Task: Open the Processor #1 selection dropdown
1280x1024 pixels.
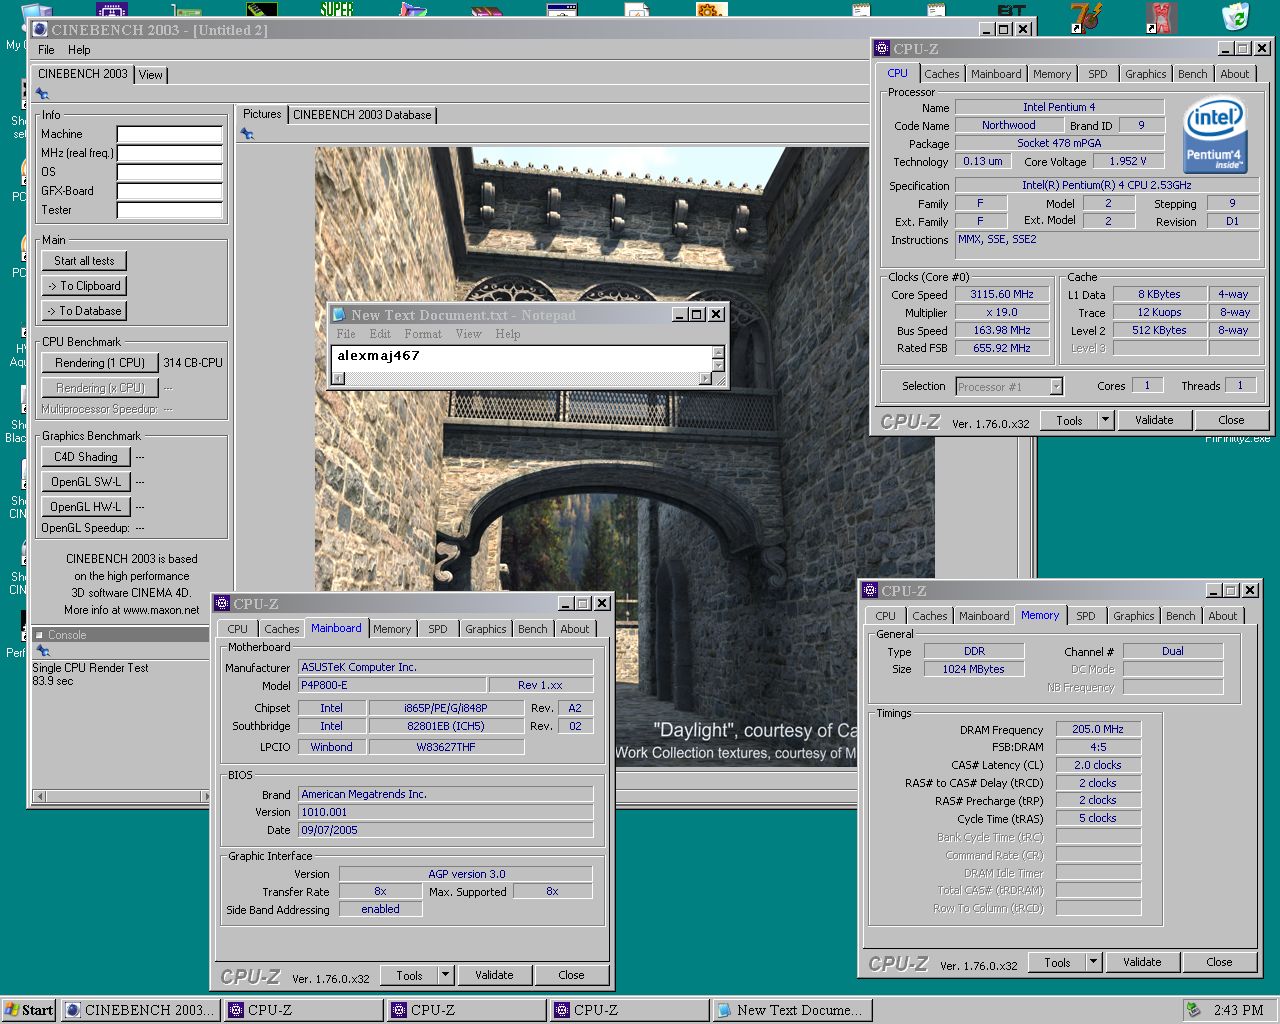Action: 1009,387
